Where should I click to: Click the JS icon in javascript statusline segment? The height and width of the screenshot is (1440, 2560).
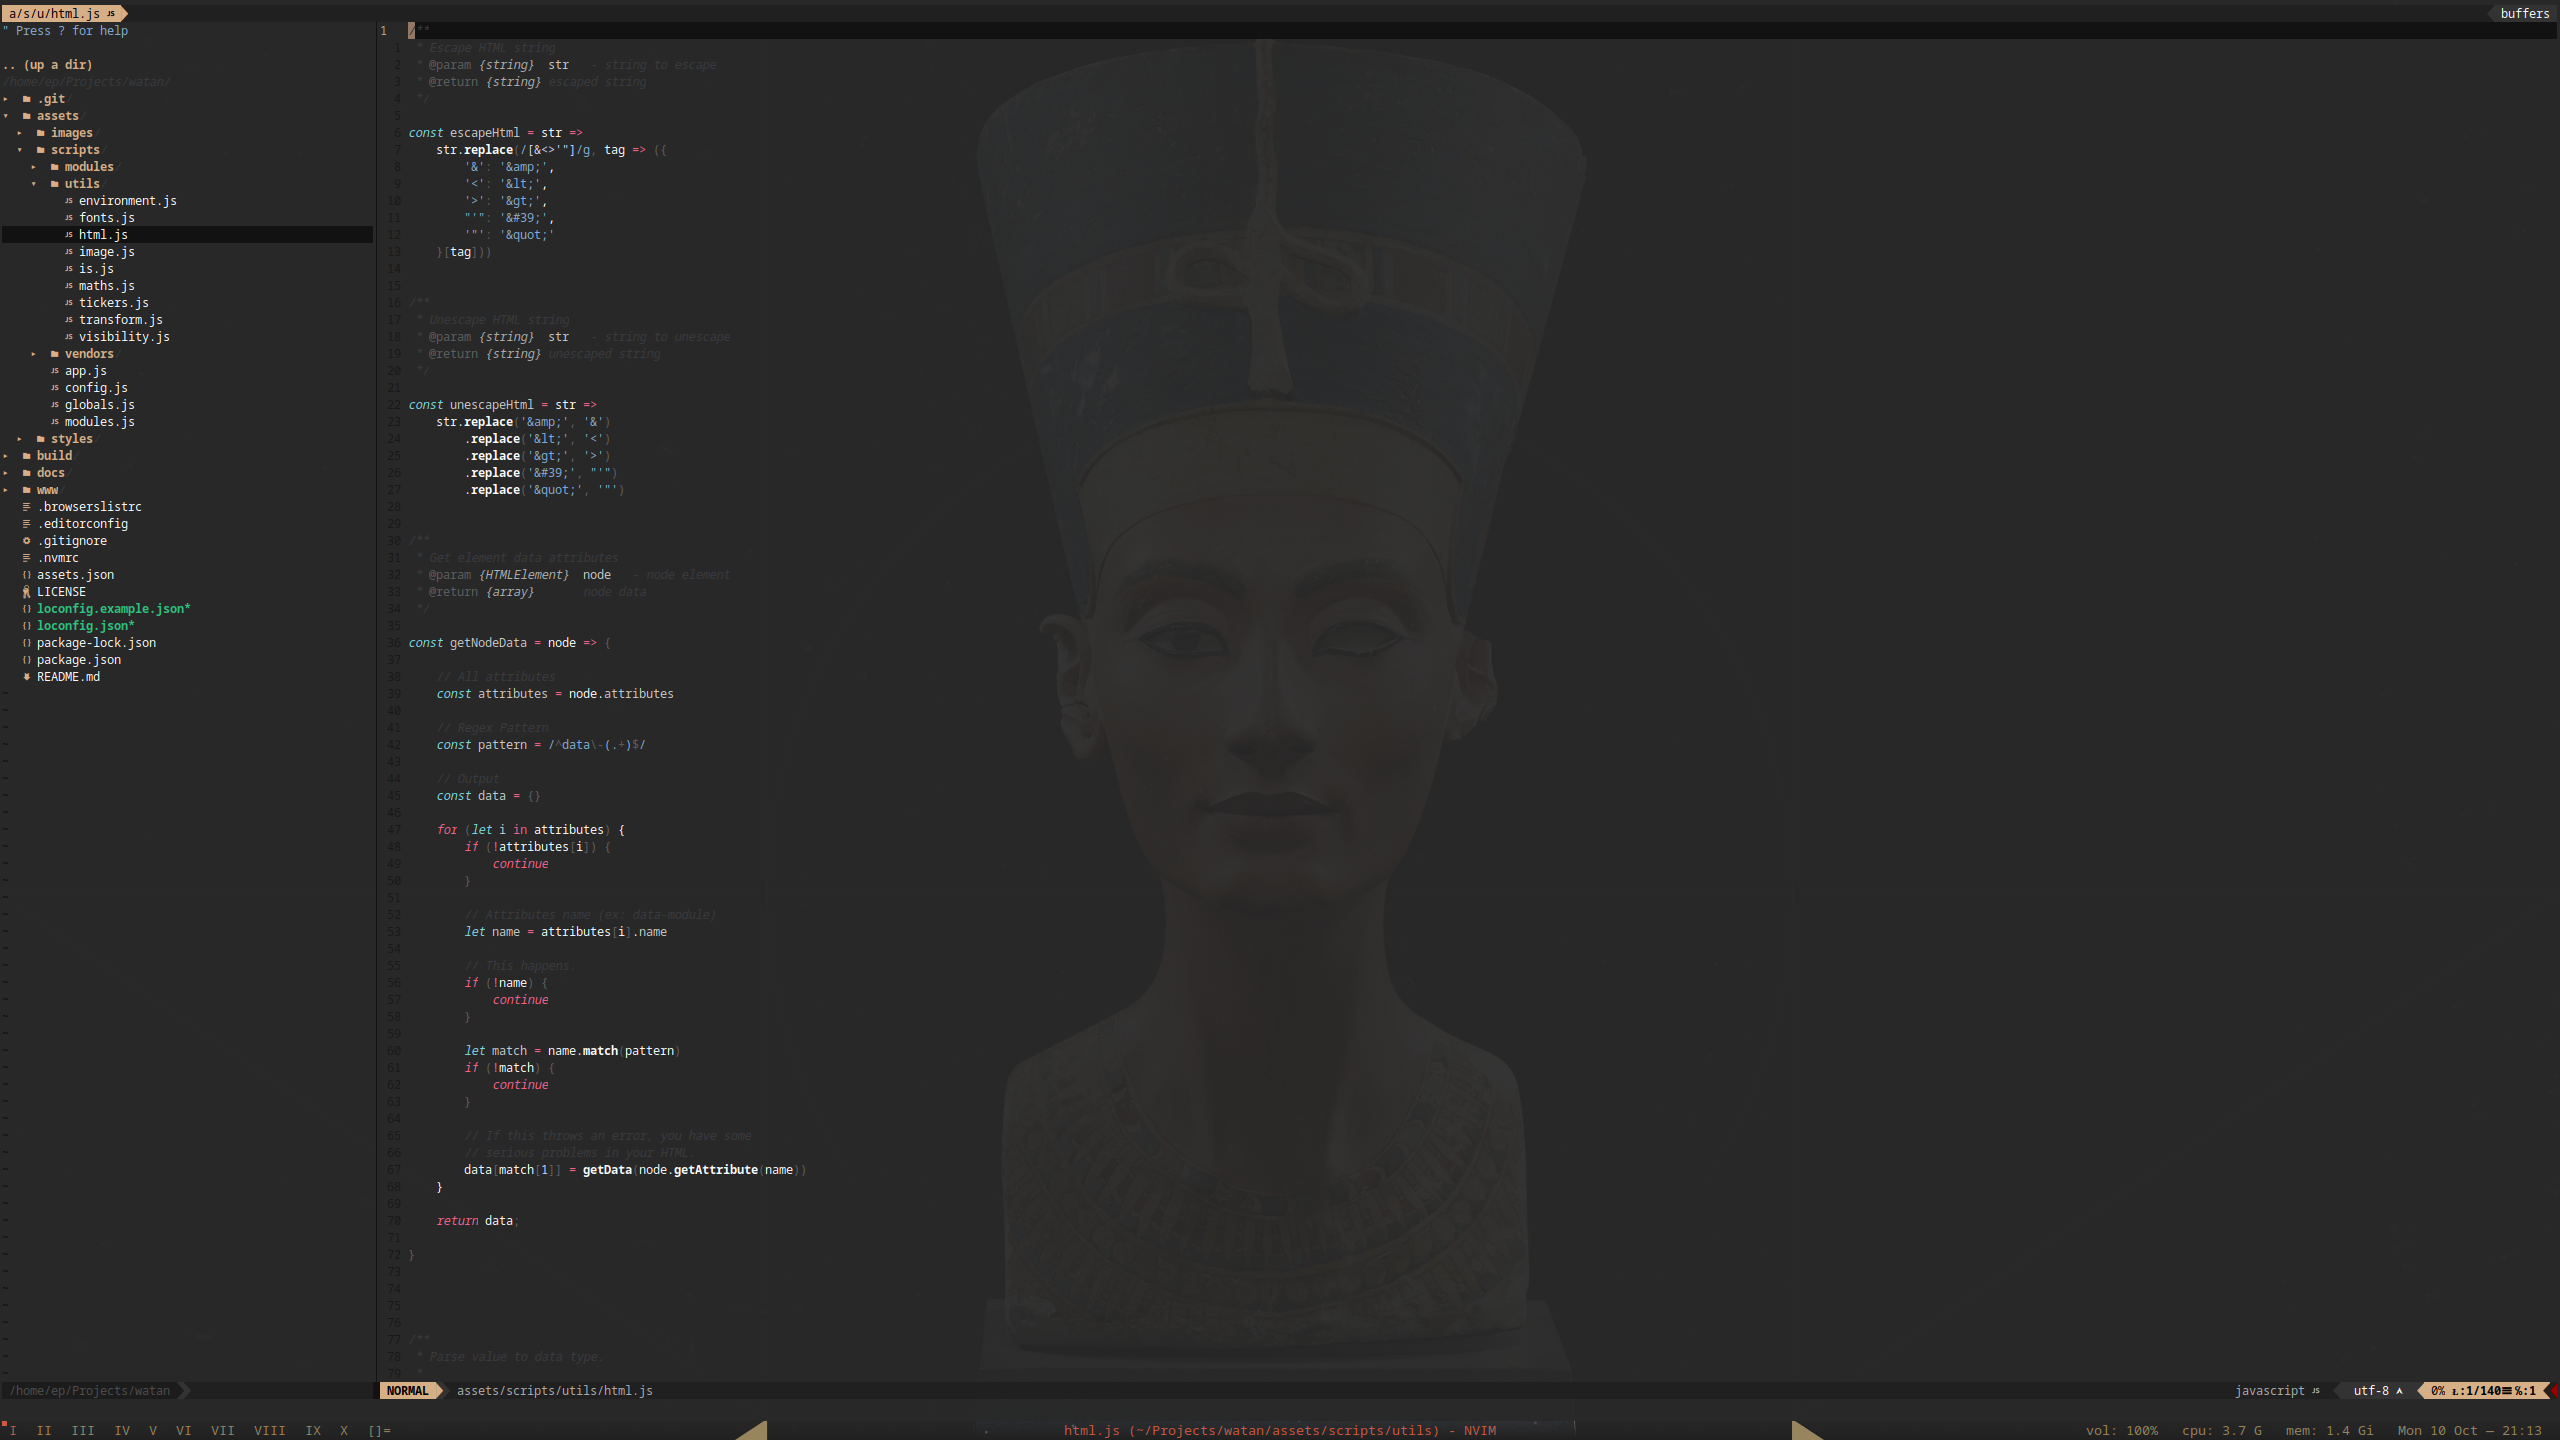pyautogui.click(x=2316, y=1391)
